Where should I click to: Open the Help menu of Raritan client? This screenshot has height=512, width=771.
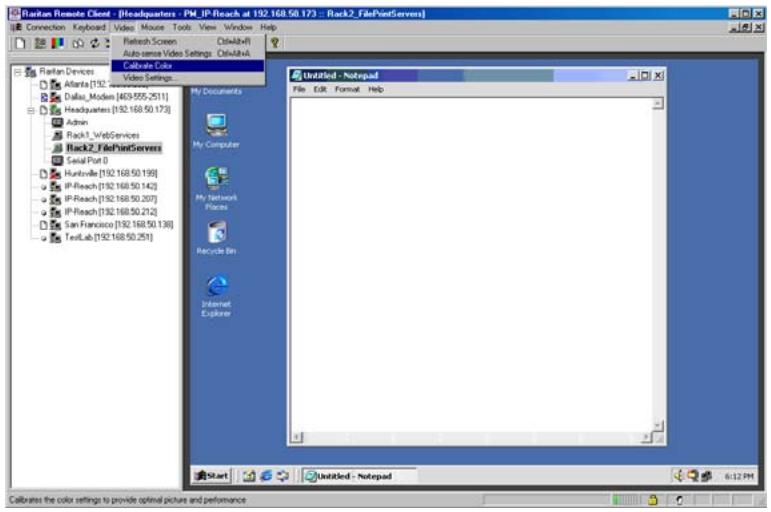point(268,28)
